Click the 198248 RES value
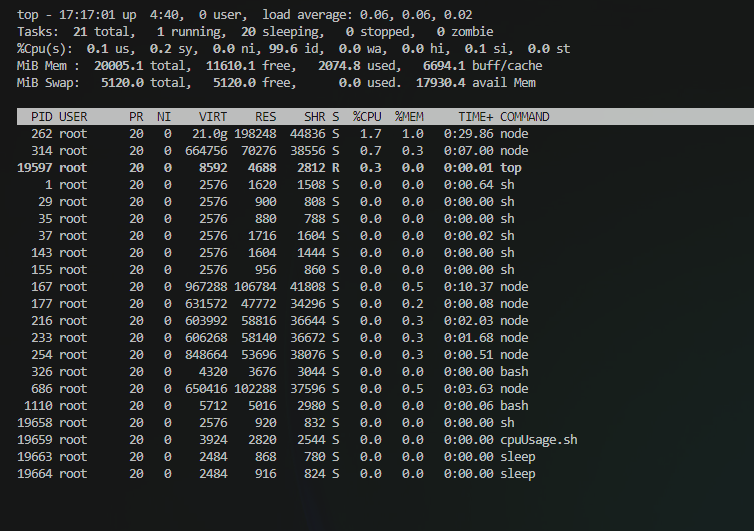Image resolution: width=754 pixels, height=531 pixels. pyautogui.click(x=255, y=134)
